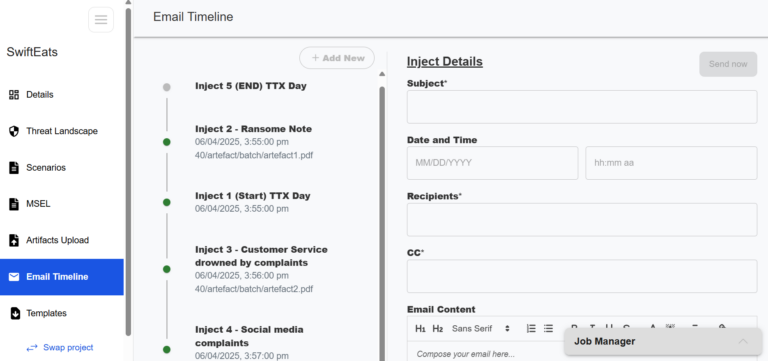Expand the Job Manager panel
Viewport: 768px width, 361px height.
pos(743,341)
